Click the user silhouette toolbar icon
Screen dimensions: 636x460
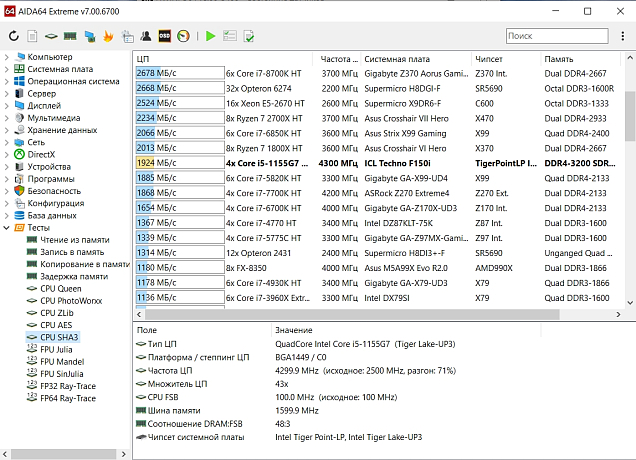[x=145, y=36]
